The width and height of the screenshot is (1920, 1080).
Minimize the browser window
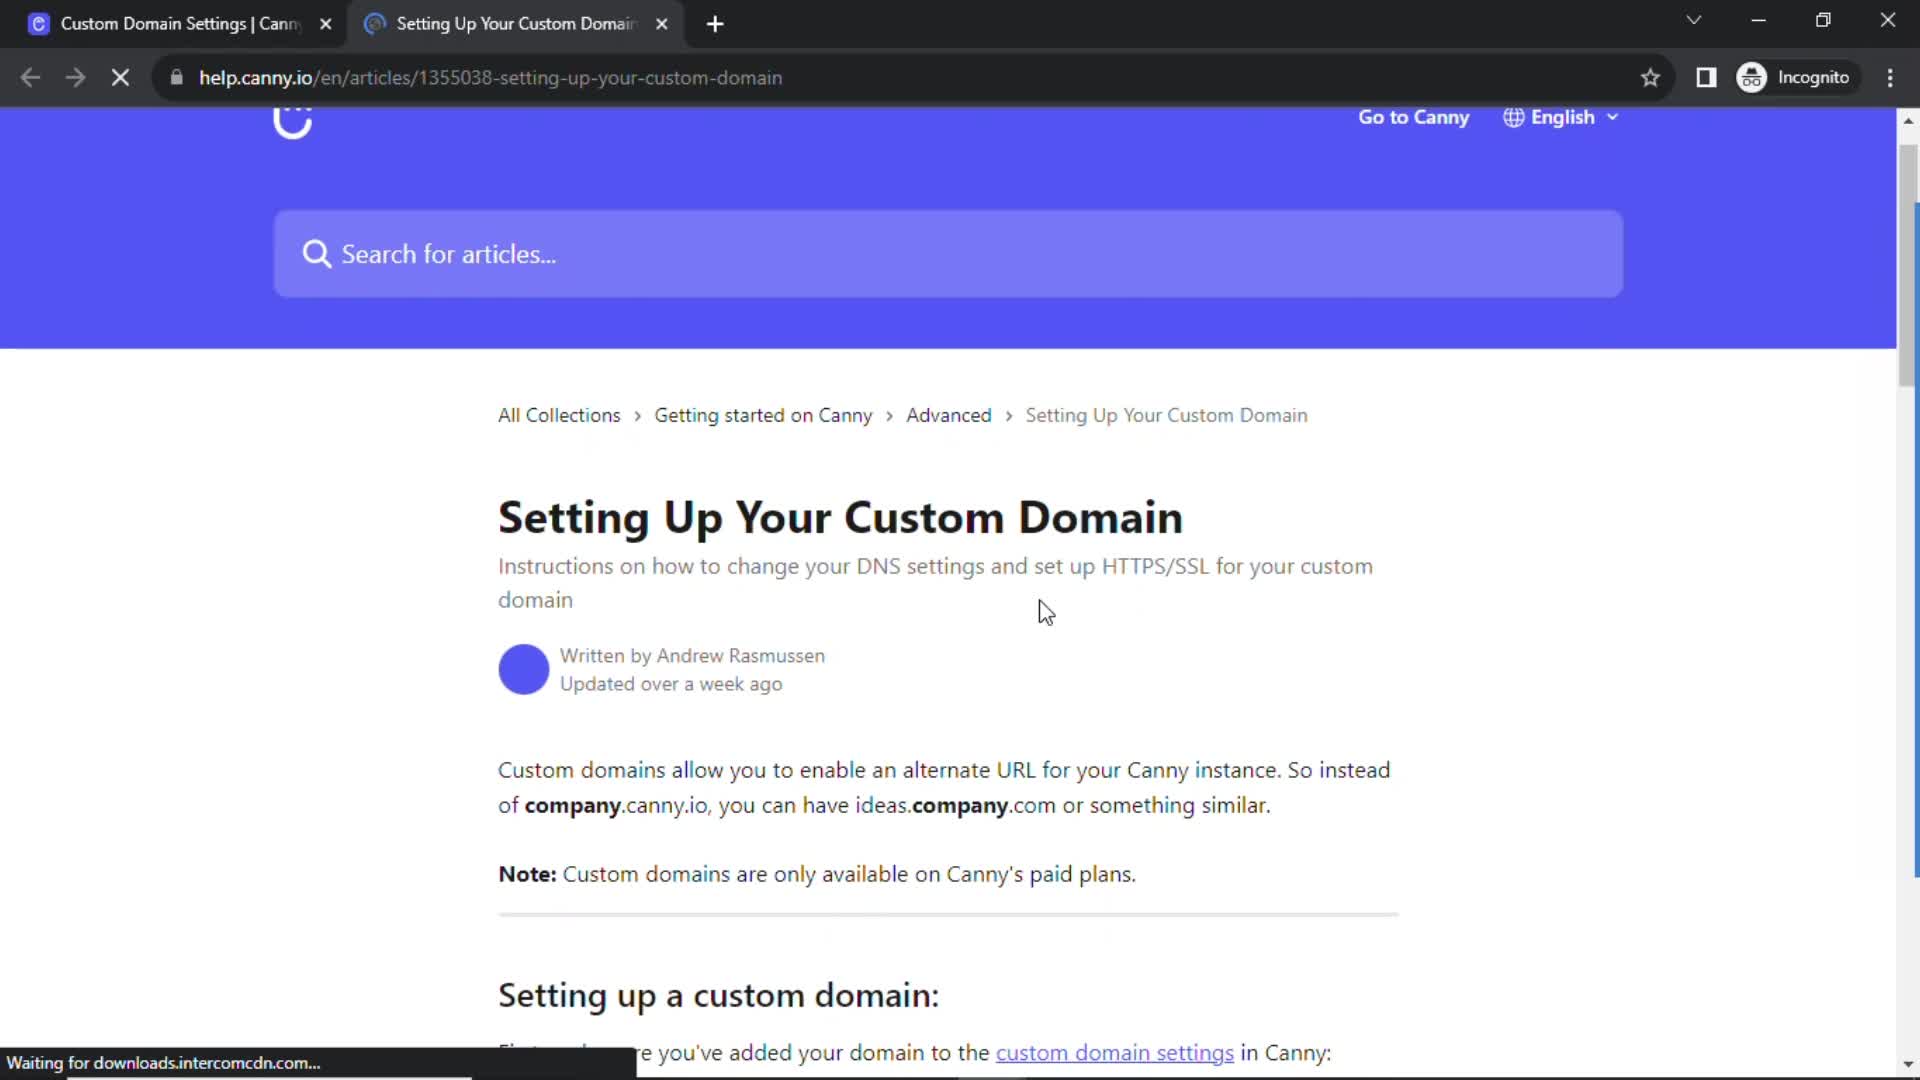pos(1758,20)
